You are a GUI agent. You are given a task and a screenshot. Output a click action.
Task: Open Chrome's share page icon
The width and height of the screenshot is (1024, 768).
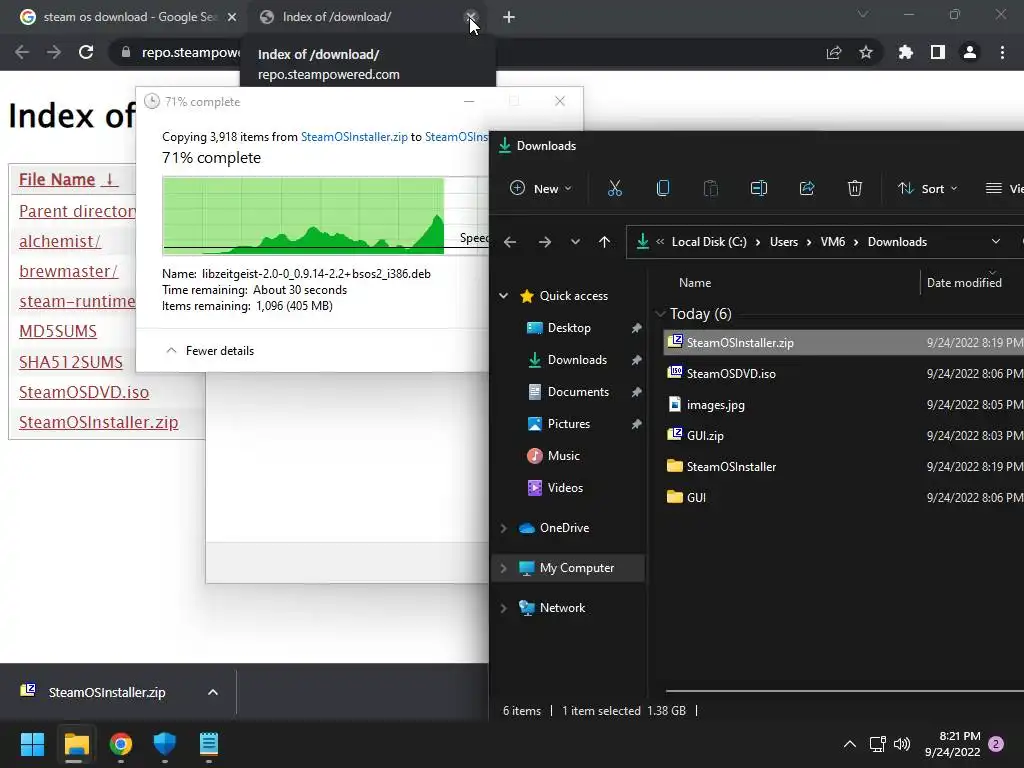834,52
